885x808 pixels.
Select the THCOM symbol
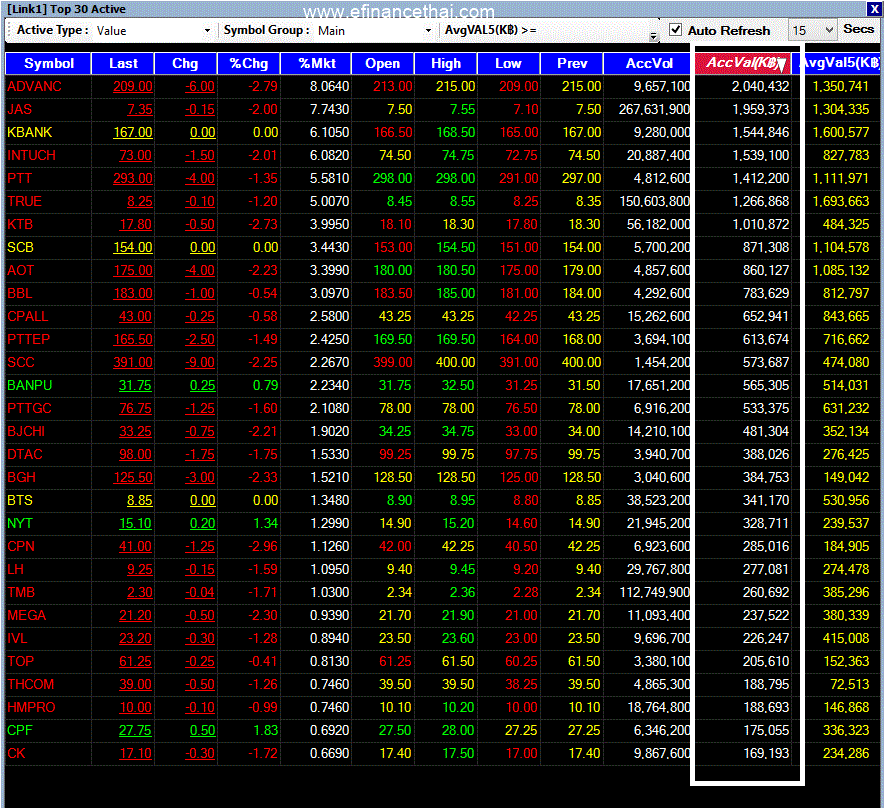click(x=30, y=684)
